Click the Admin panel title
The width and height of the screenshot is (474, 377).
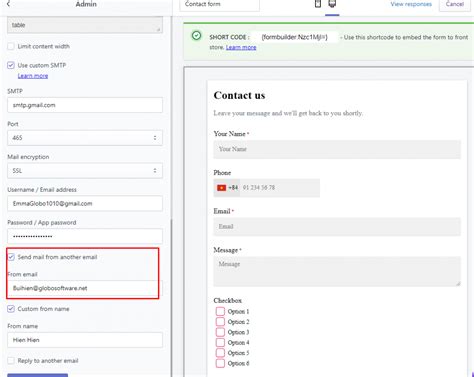coord(86,4)
